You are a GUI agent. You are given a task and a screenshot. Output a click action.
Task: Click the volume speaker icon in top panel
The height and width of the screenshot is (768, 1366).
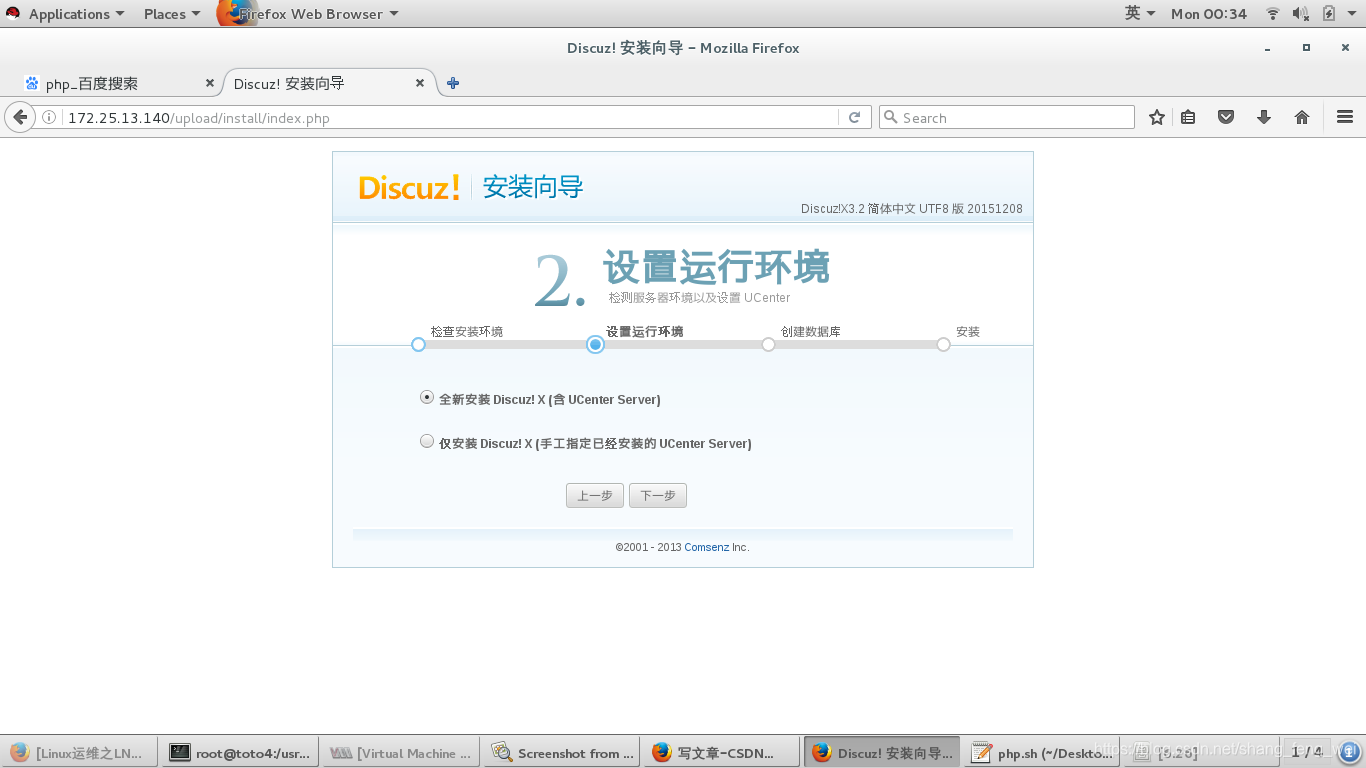pyautogui.click(x=1300, y=14)
